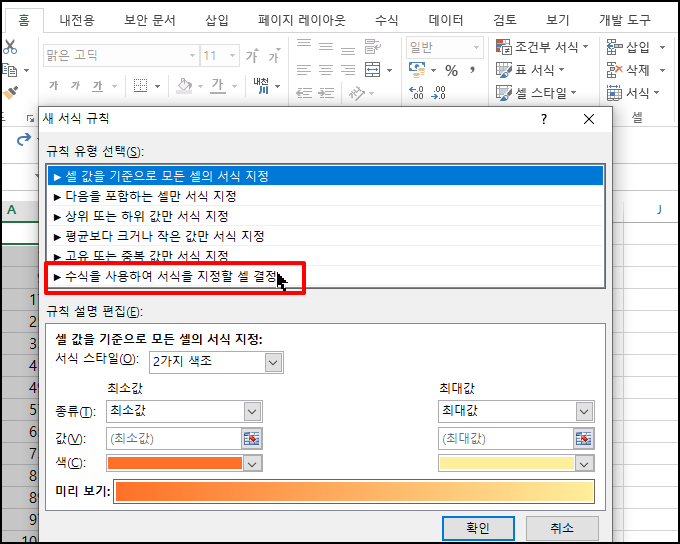This screenshot has width=680, height=544.
Task: Click the text orientation icon
Action: (x=357, y=92)
